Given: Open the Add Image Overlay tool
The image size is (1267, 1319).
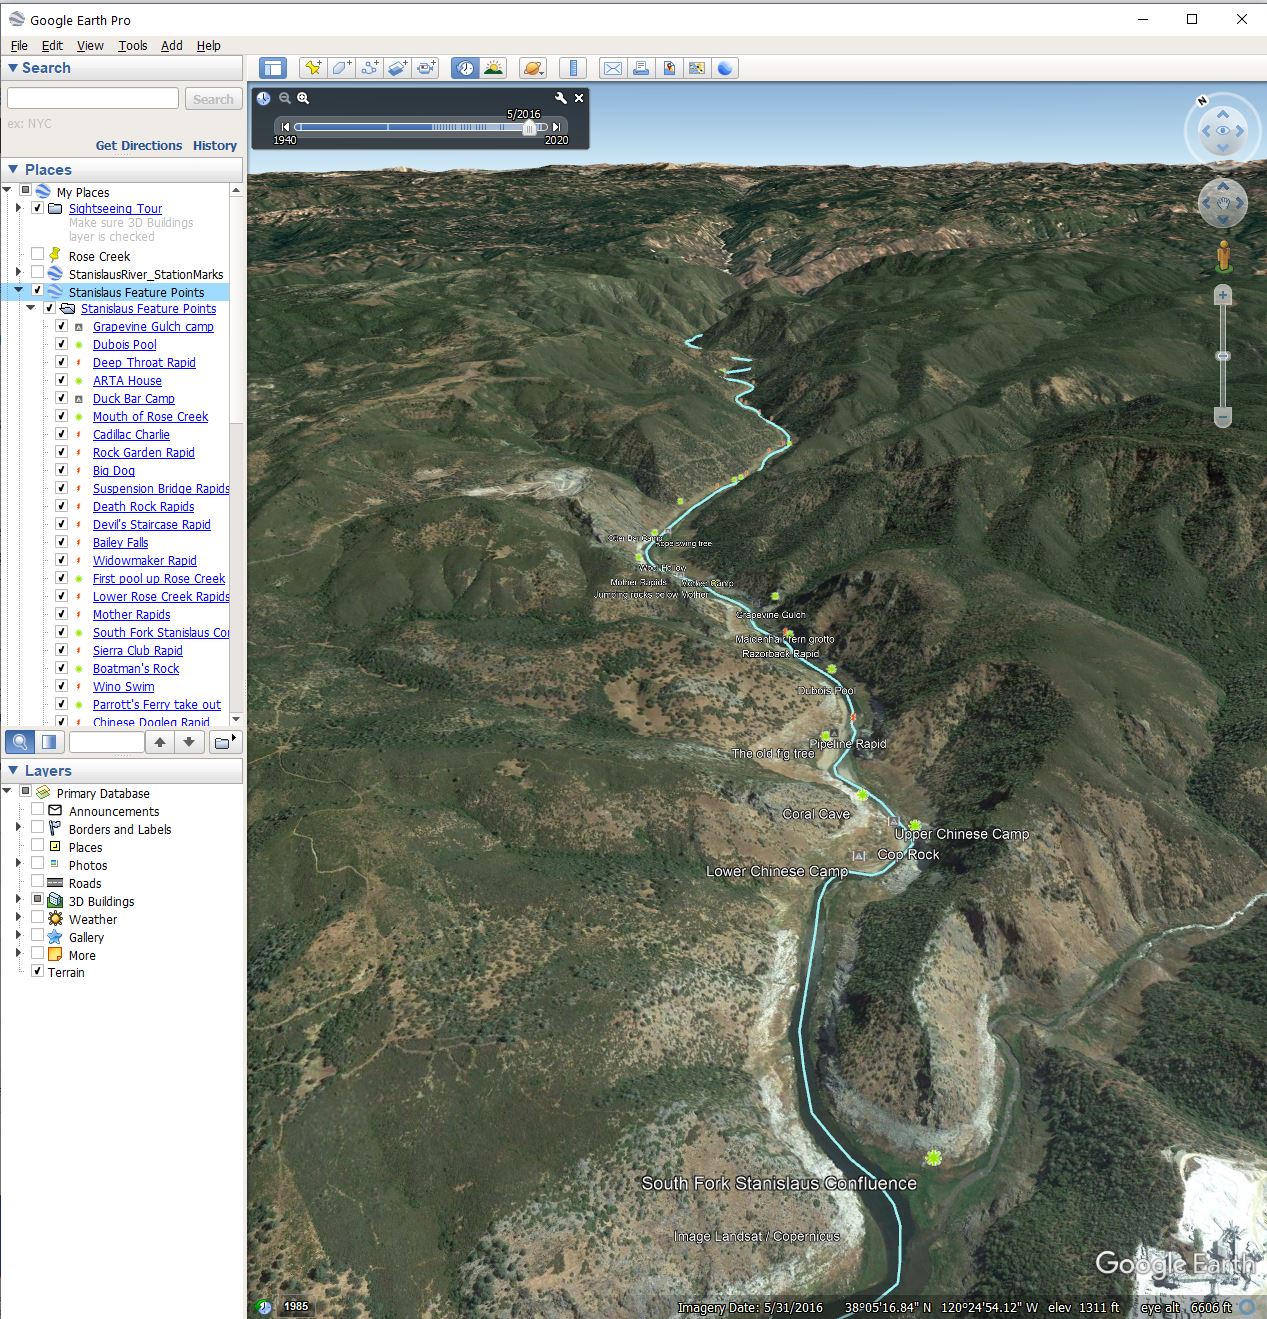Looking at the screenshot, I should pyautogui.click(x=397, y=68).
